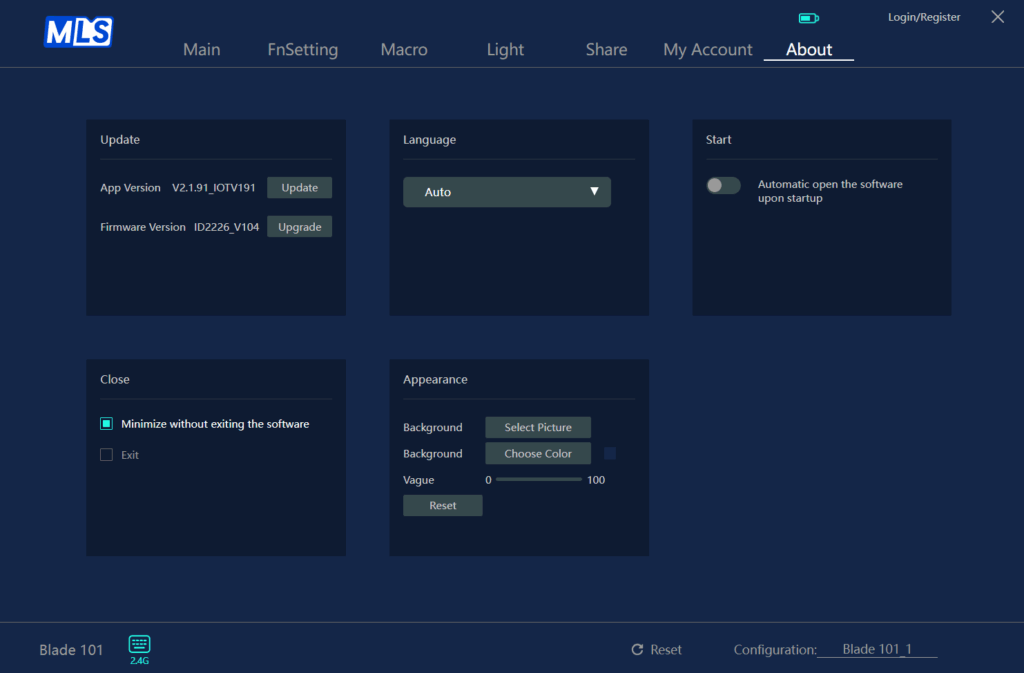1024x673 pixels.
Task: Check the Exit checkbox
Action: point(106,454)
